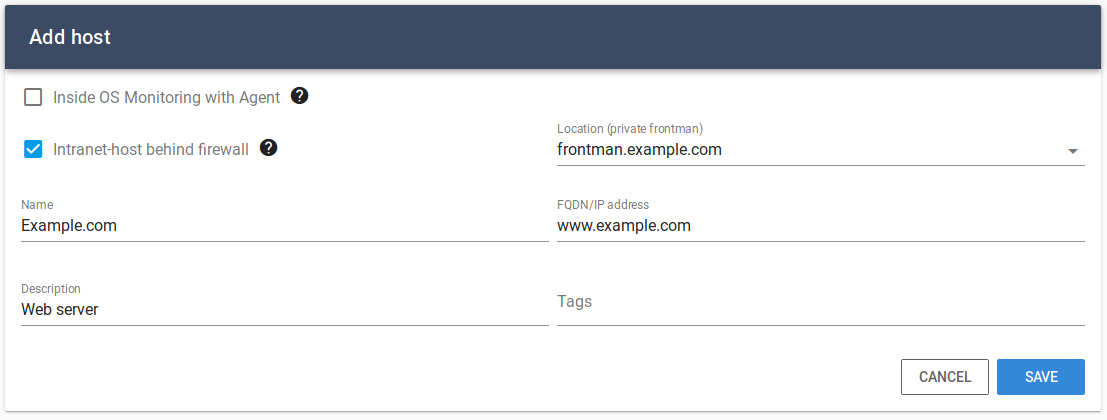
Task: Click the Location (private frontman) label
Action: click(x=630, y=129)
